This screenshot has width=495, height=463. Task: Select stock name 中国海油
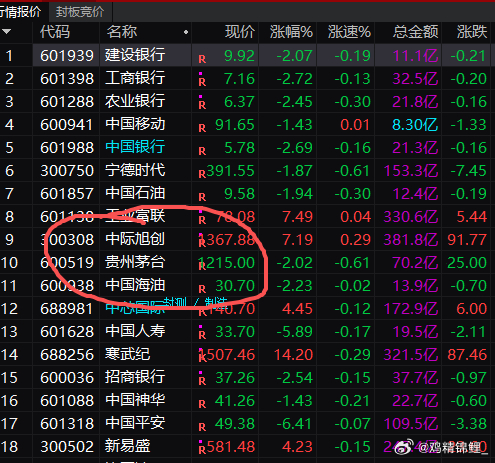pyautogui.click(x=135, y=285)
